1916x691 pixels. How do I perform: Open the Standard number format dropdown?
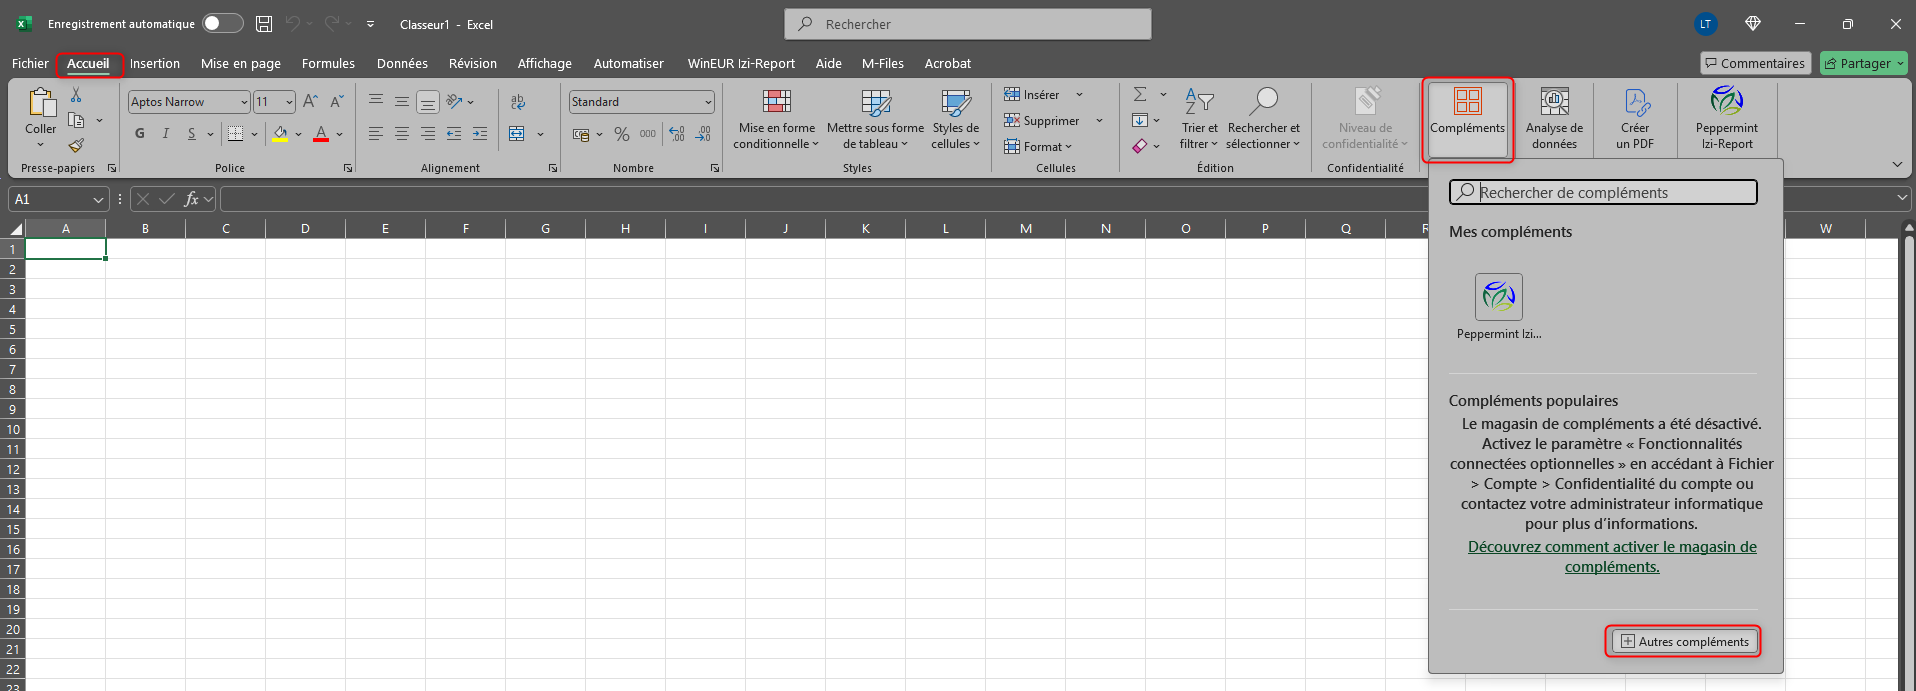(x=708, y=102)
